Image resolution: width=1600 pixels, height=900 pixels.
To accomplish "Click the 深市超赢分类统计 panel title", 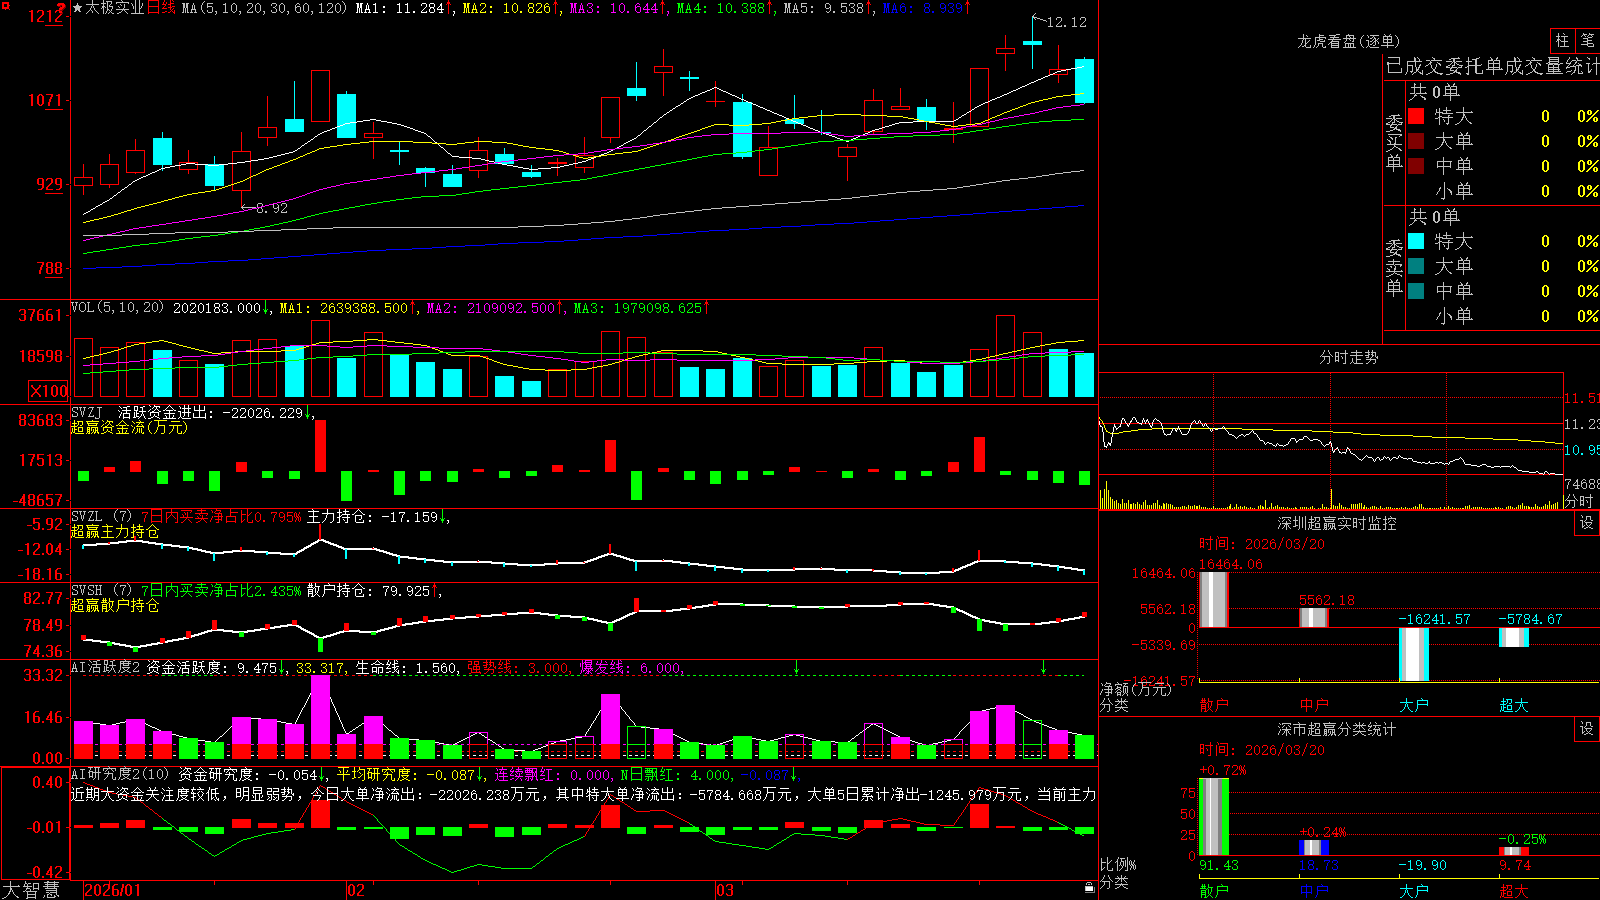I will (1336, 729).
